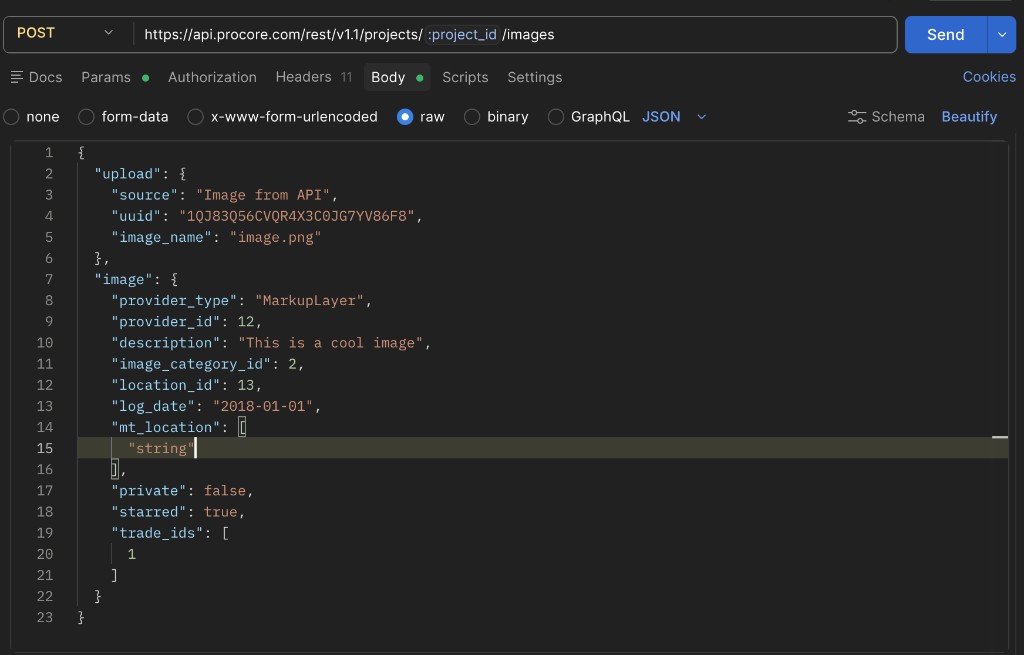Switch to the Authorization tab
This screenshot has height=655, width=1024.
point(212,77)
